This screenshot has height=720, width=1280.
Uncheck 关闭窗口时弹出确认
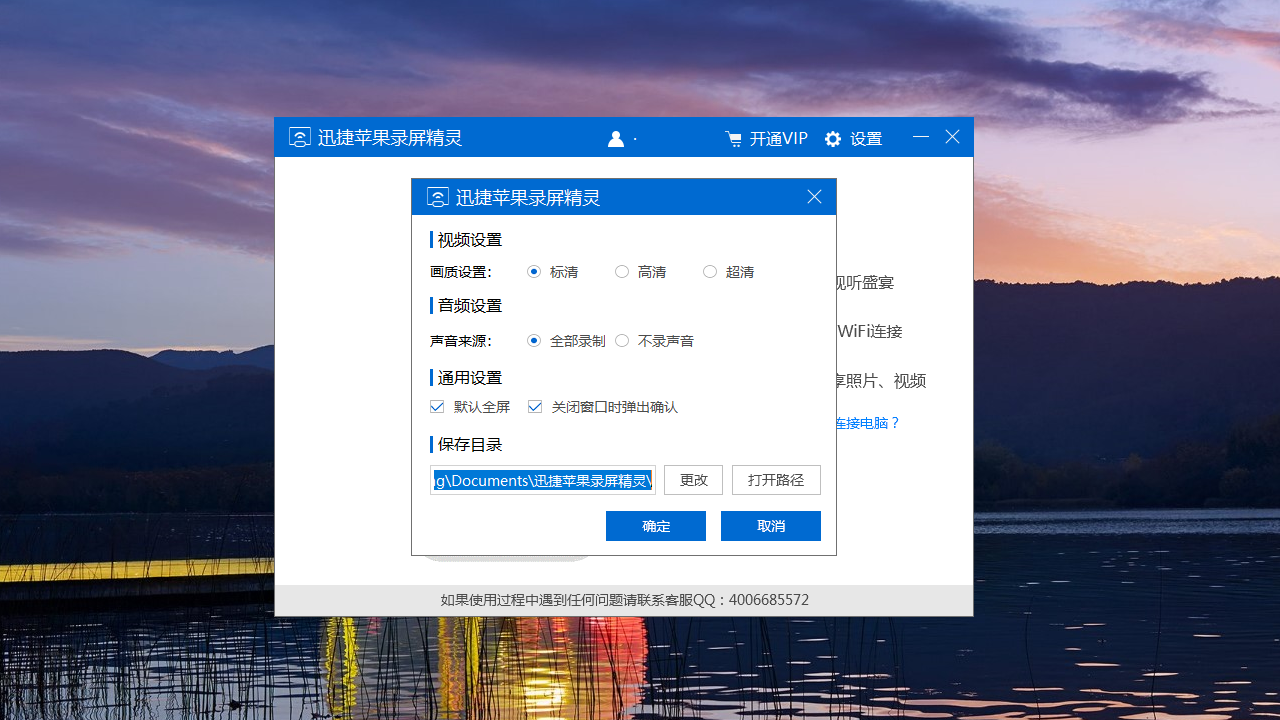[x=535, y=406]
